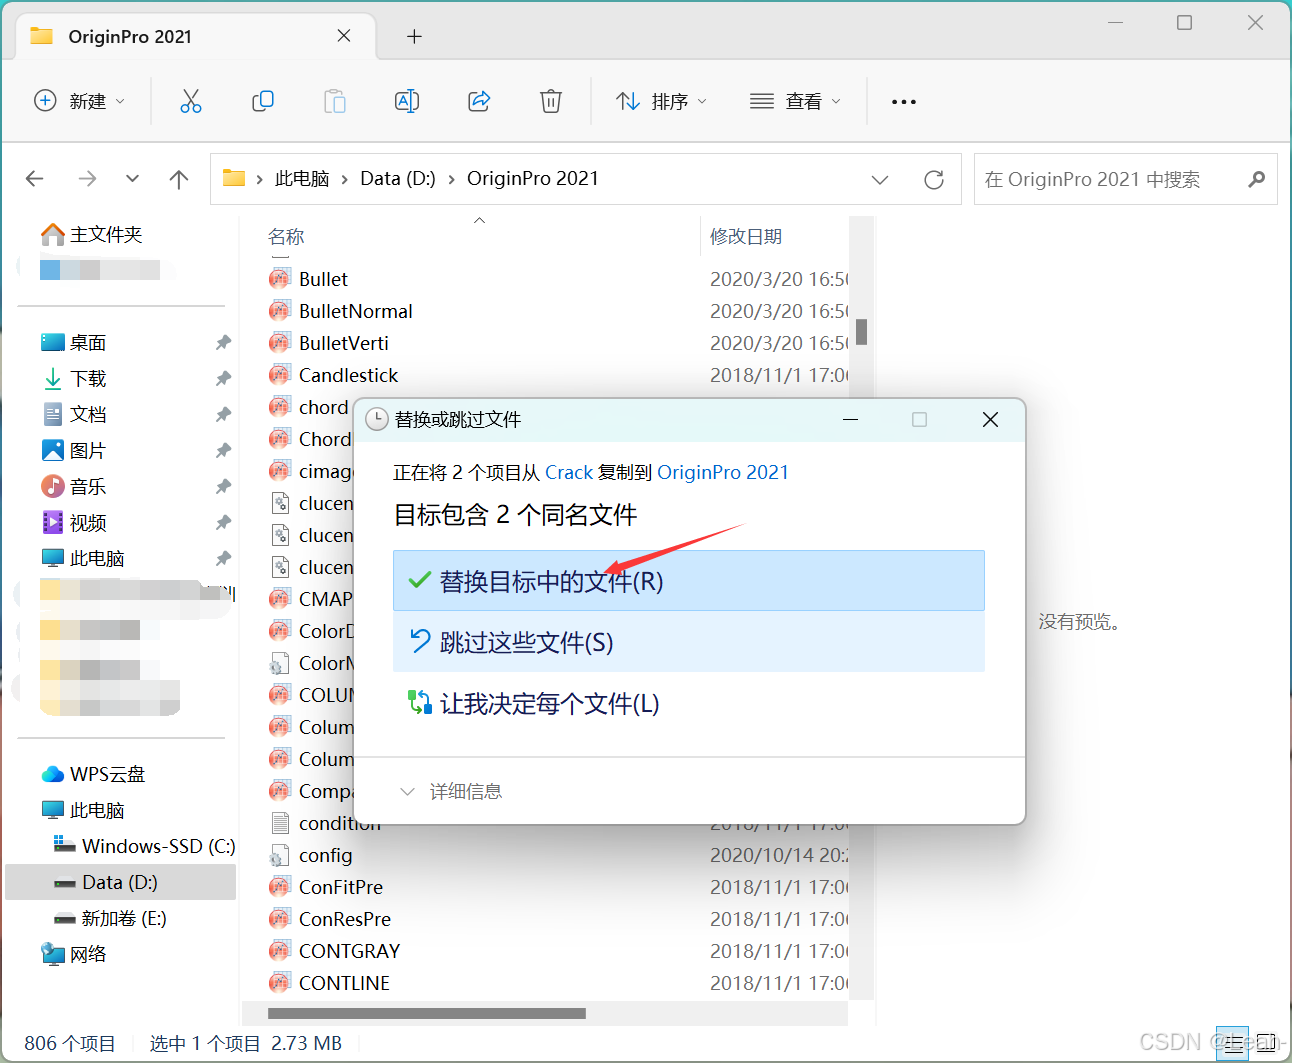Open the 新建 menu

click(x=79, y=101)
